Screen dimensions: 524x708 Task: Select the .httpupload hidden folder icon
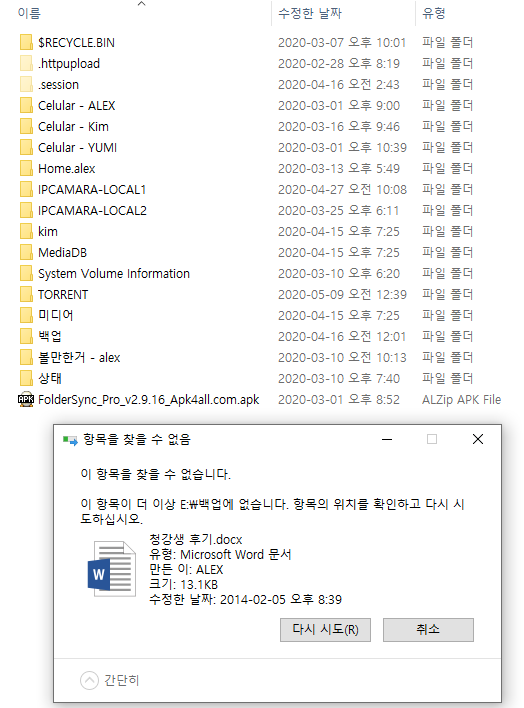point(26,64)
